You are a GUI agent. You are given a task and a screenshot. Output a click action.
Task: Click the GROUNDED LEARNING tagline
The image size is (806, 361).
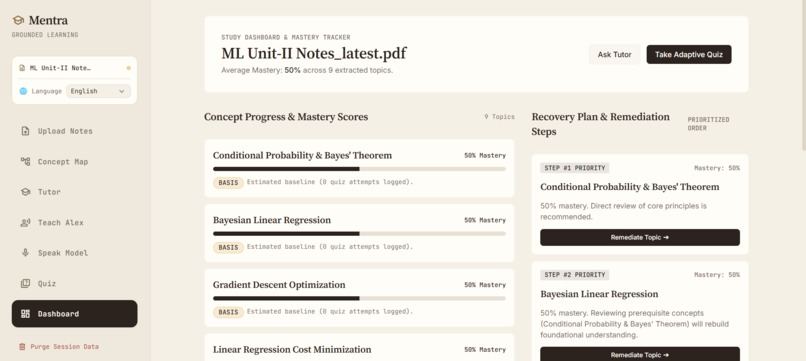[x=45, y=35]
